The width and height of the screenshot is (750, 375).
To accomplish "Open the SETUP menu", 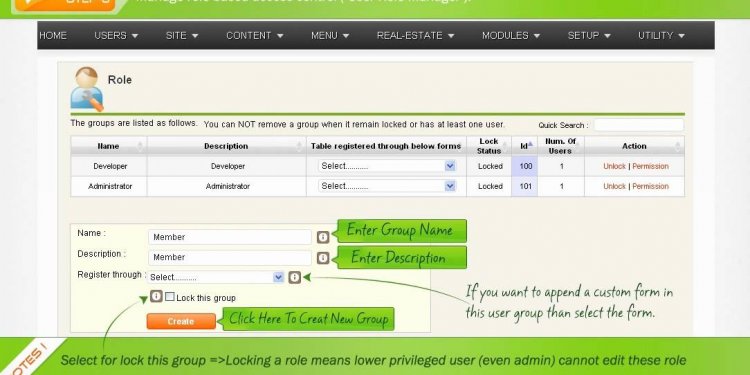I will coord(589,35).
